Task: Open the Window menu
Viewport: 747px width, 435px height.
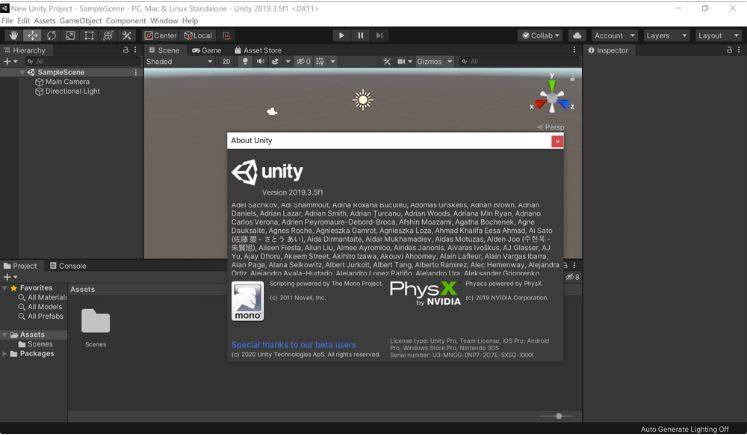Action: point(164,21)
